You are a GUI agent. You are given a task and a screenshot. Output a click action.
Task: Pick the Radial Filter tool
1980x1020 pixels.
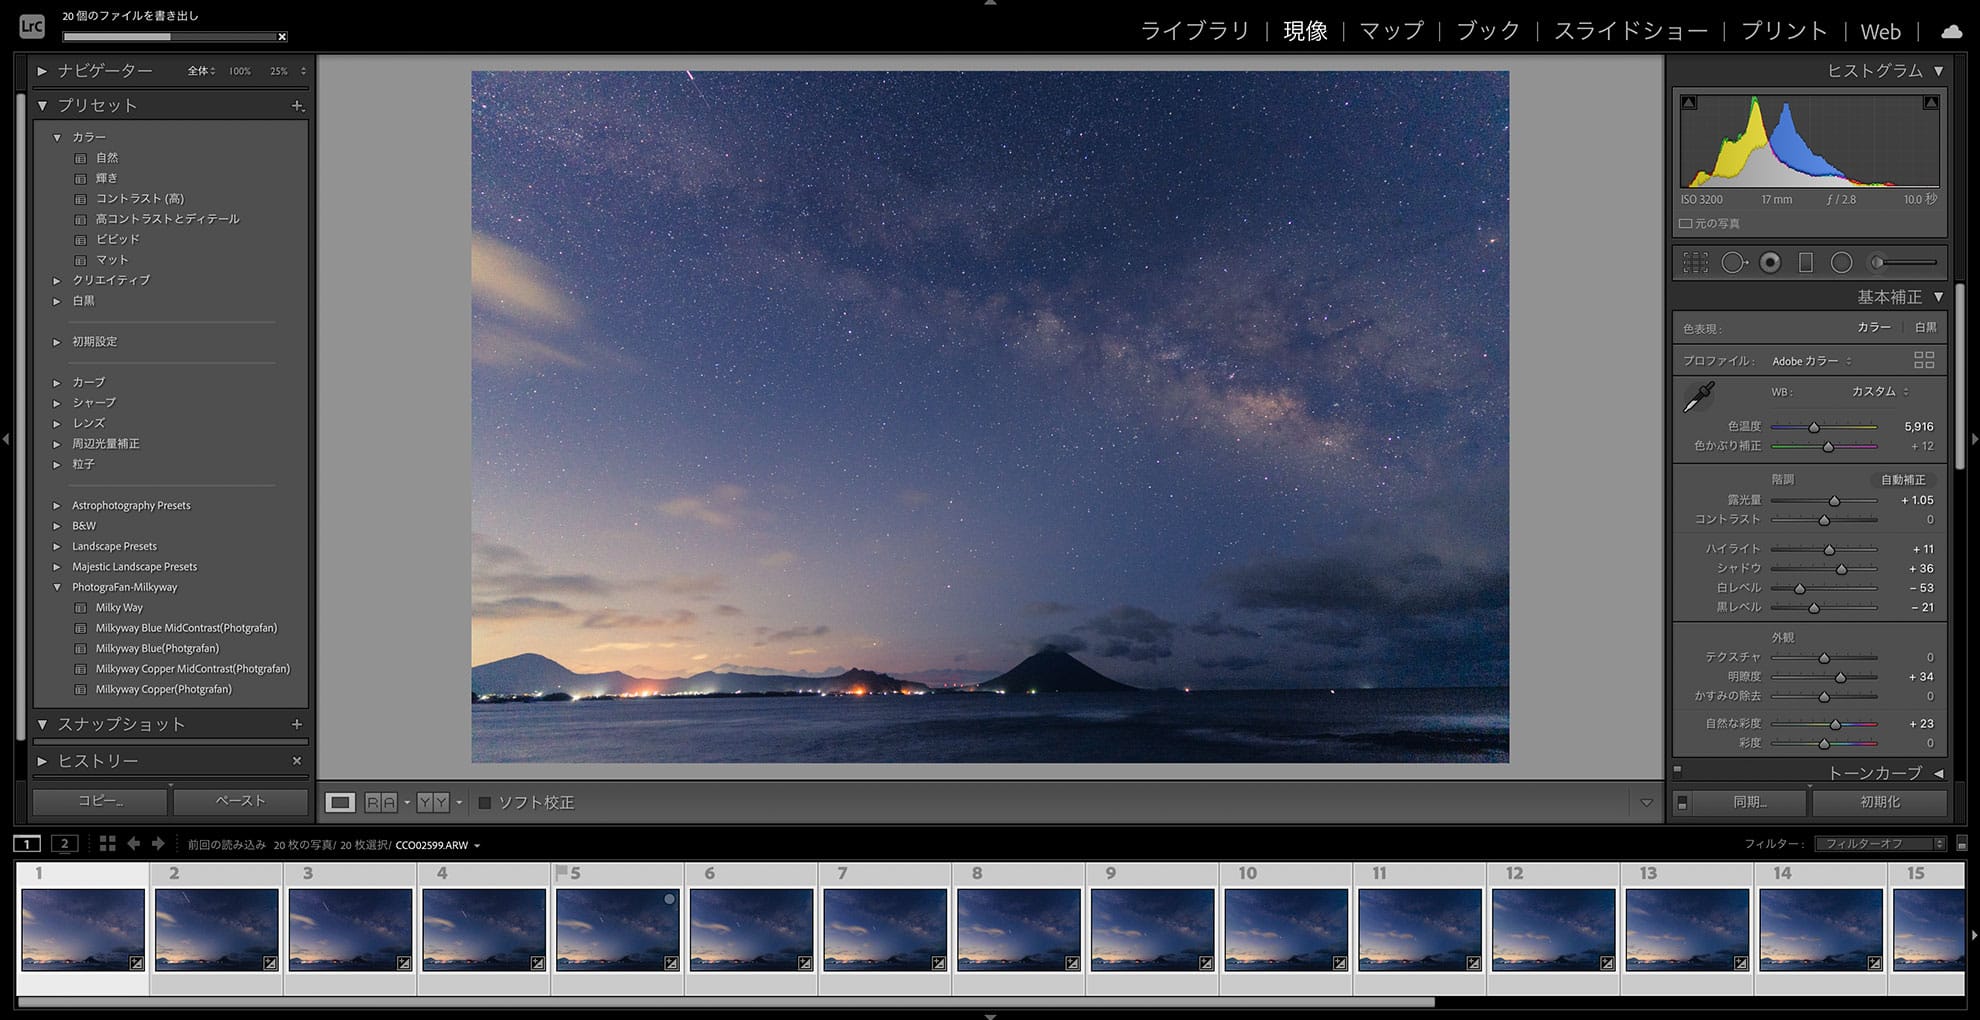pos(1841,263)
